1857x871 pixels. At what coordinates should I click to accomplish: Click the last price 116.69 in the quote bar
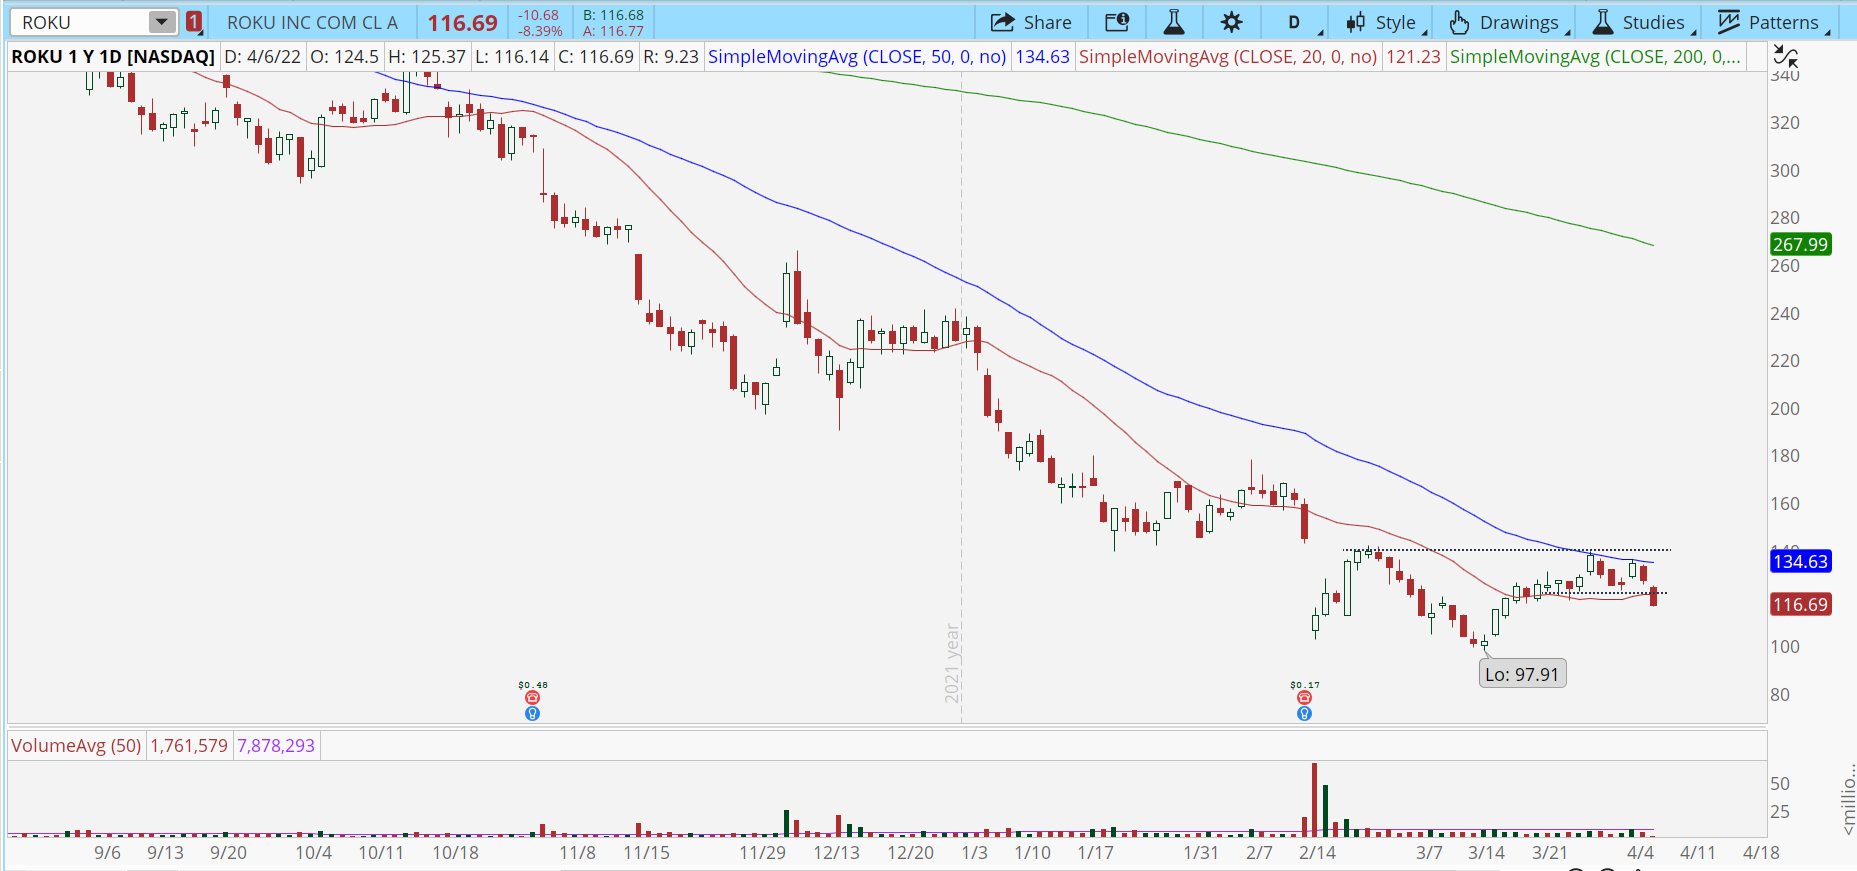coord(462,23)
